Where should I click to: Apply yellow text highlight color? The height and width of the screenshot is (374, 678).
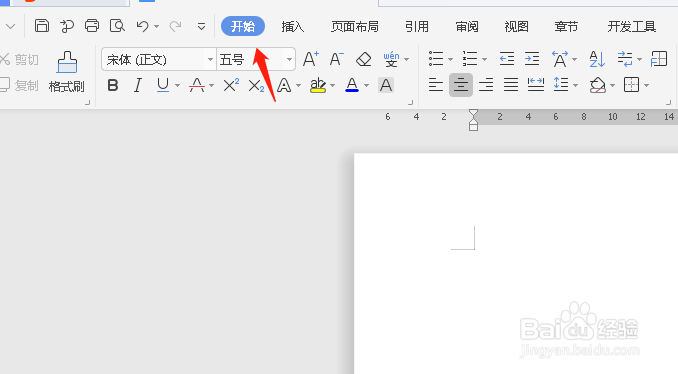click(318, 85)
